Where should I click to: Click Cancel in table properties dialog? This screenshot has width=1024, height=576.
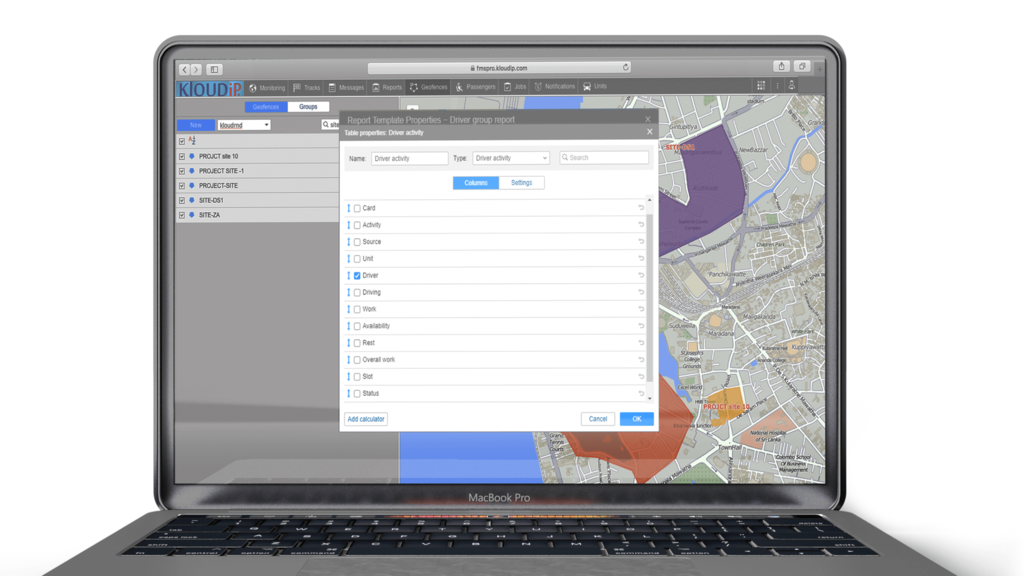[598, 419]
